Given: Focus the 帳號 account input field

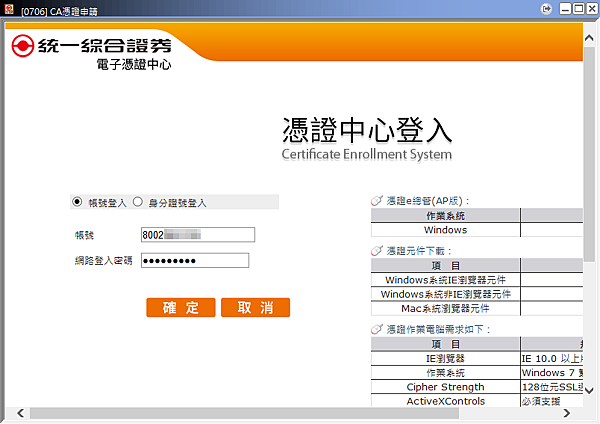Looking at the screenshot, I should pyautogui.click(x=198, y=235).
